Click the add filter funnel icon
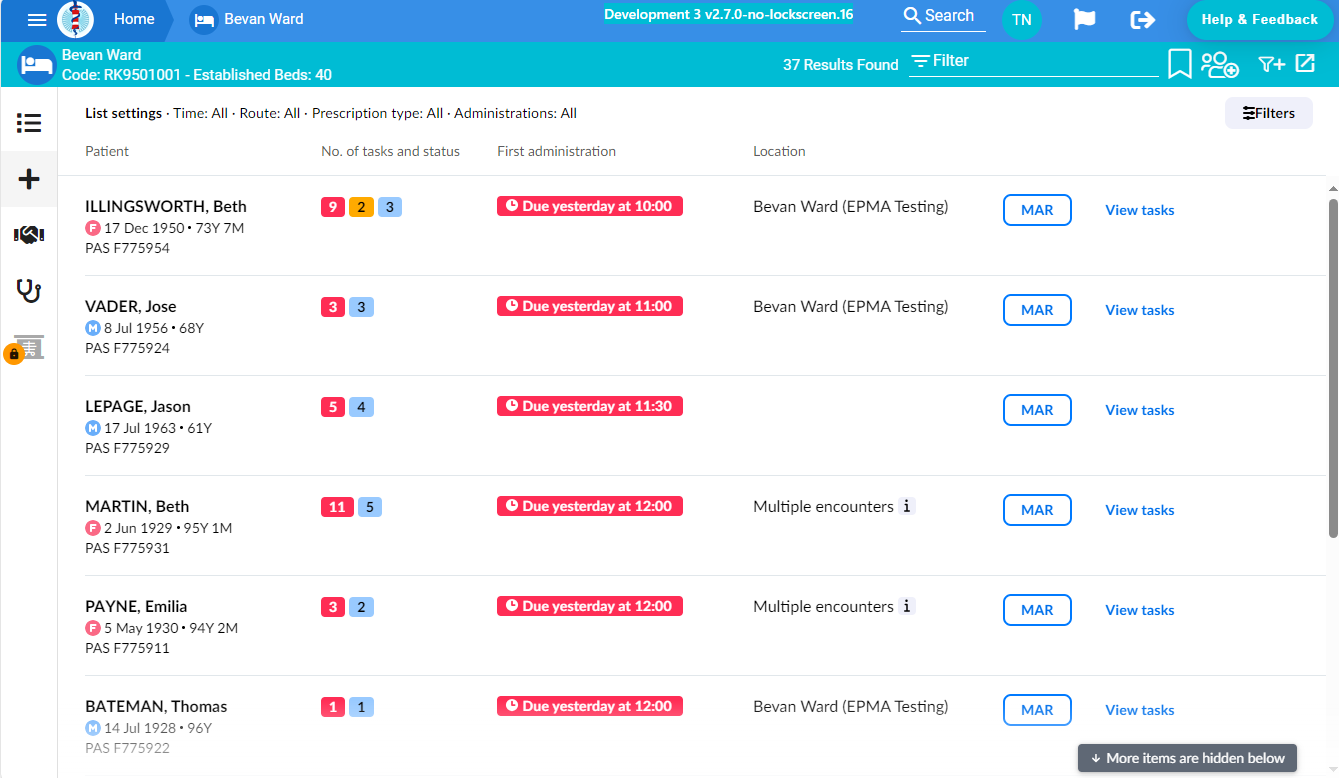This screenshot has width=1339, height=778. (1271, 64)
